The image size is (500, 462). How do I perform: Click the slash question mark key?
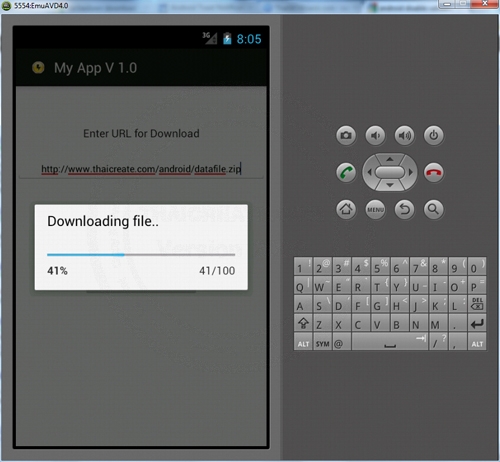tap(438, 342)
